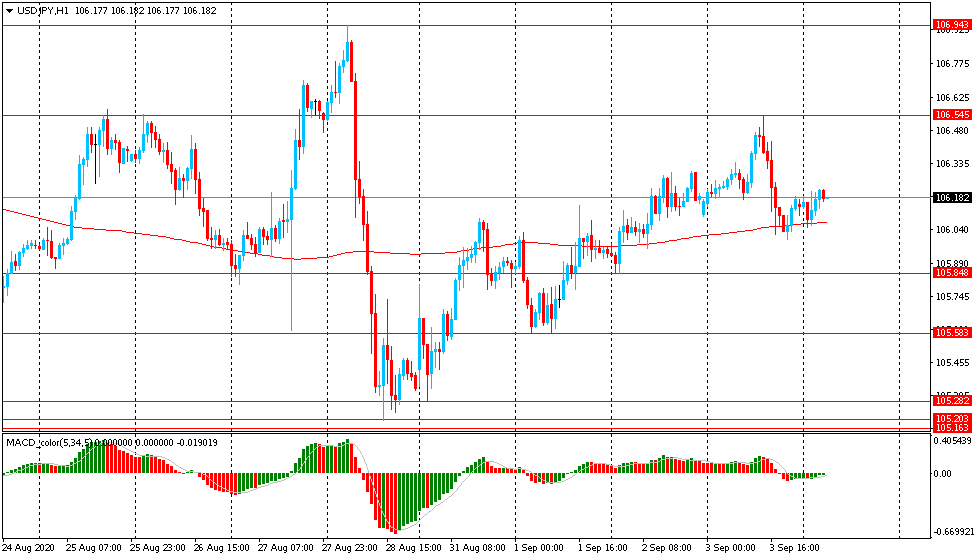Click the 0.405439 MACD scale value
Image resolution: width=976 pixels, height=559 pixels.
pos(953,441)
